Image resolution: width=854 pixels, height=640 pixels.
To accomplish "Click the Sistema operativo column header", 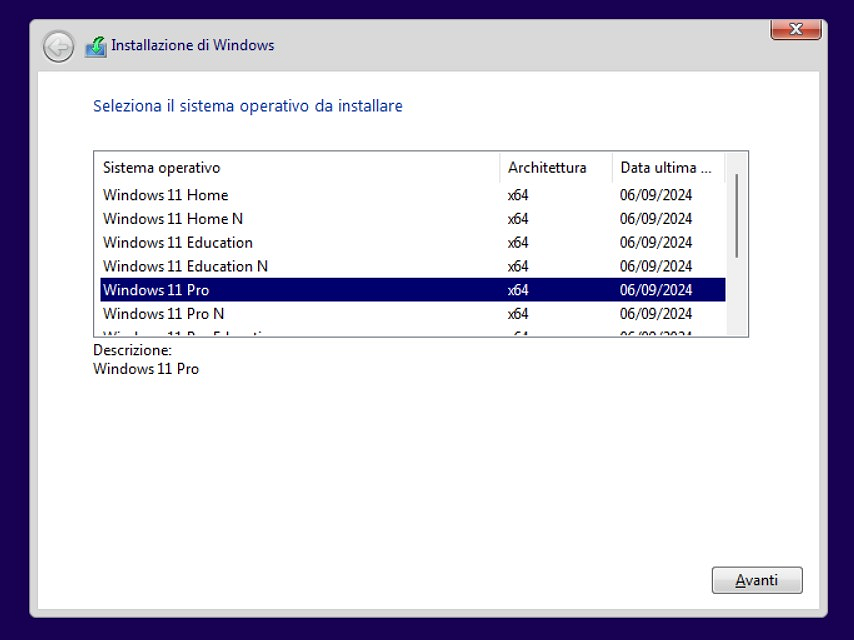I will [x=297, y=168].
